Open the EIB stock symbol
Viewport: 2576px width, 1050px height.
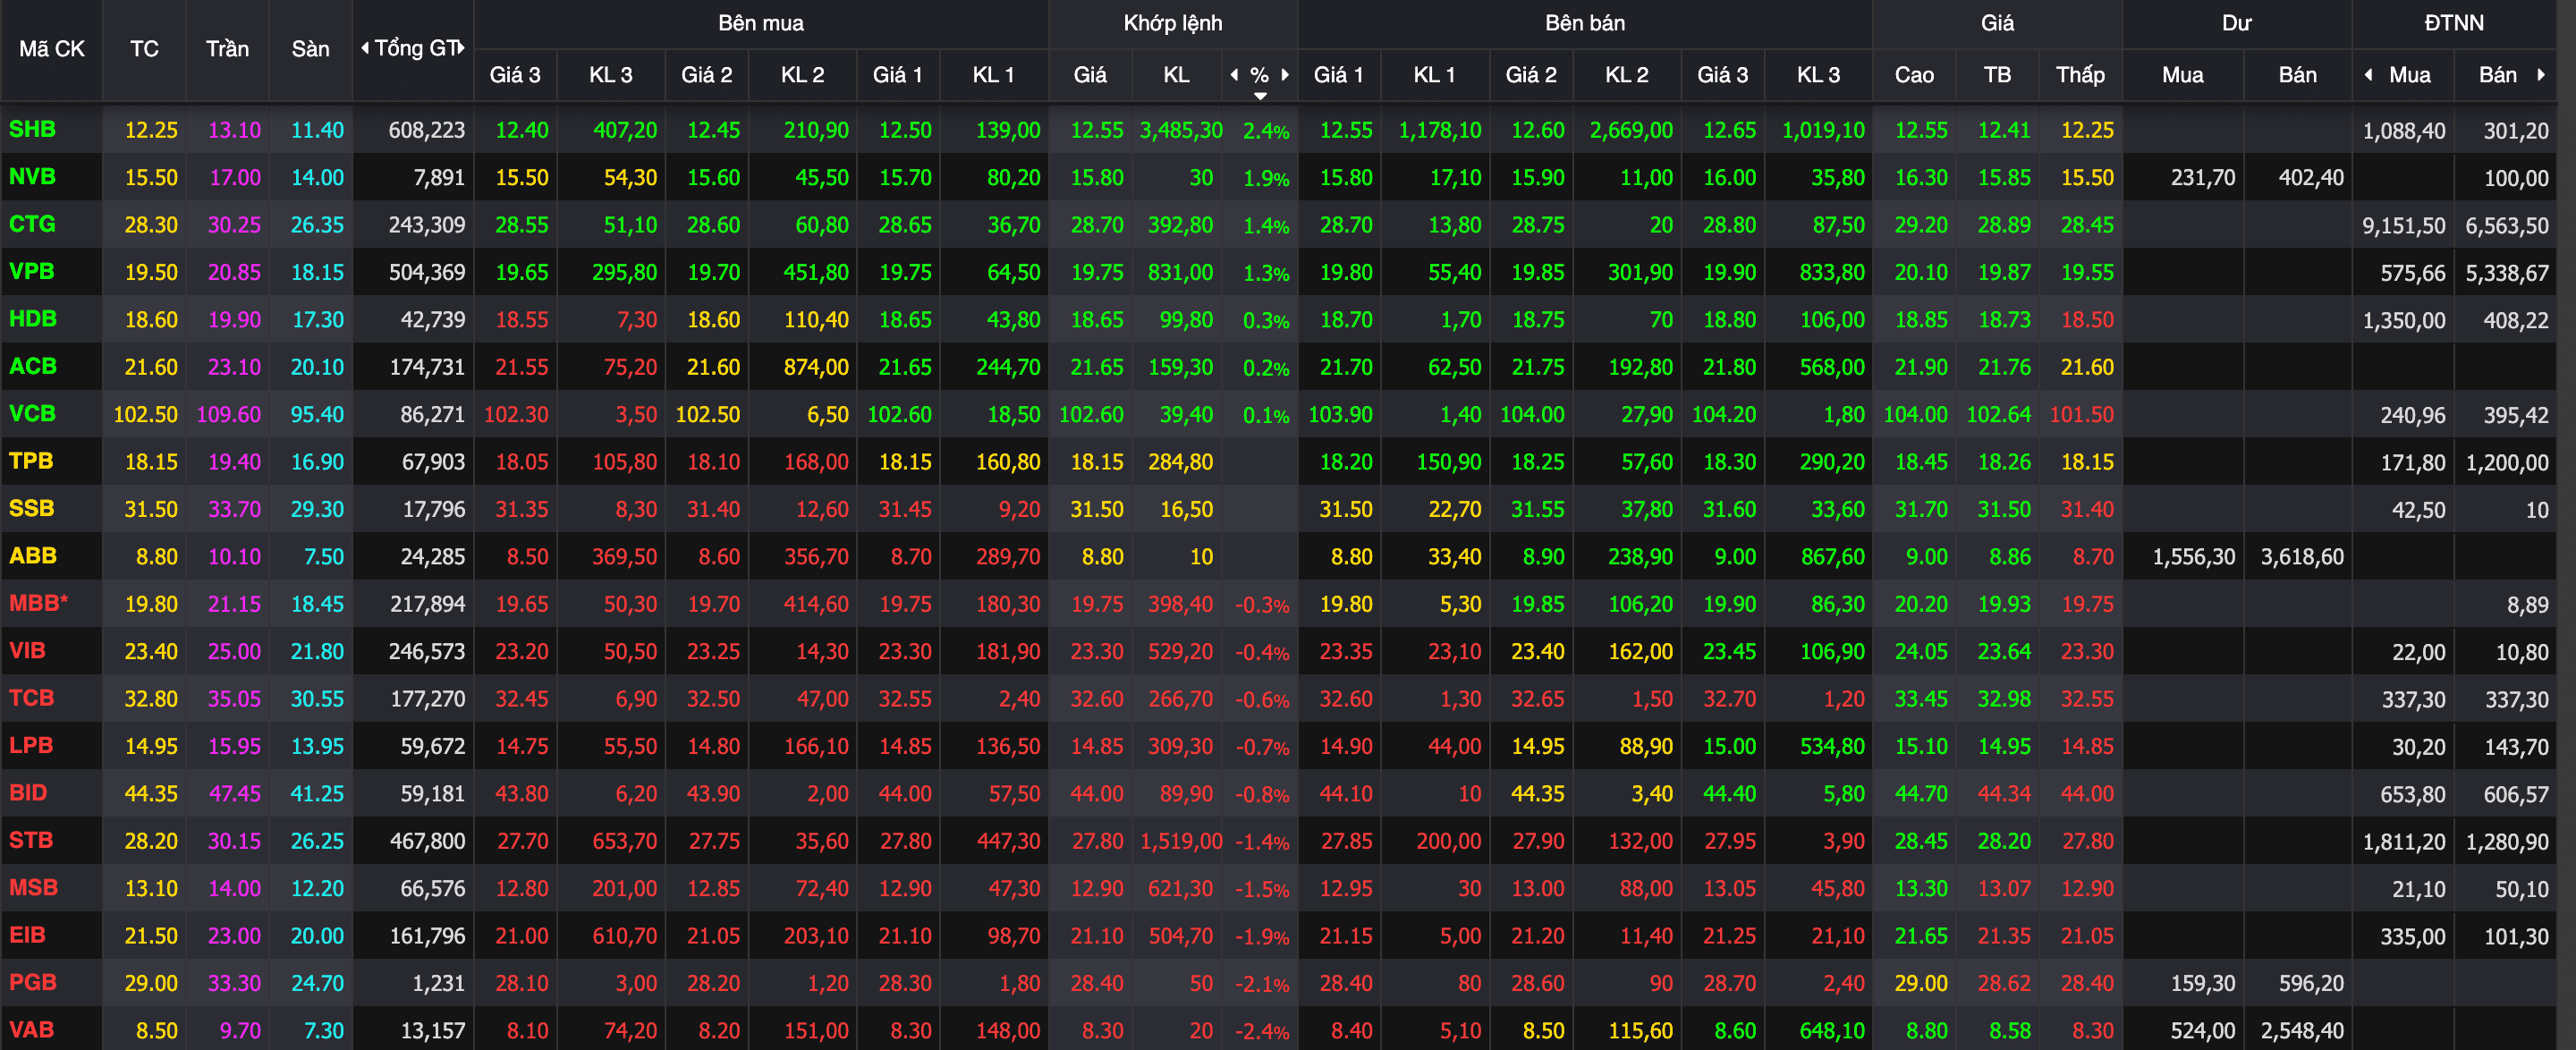[x=27, y=935]
